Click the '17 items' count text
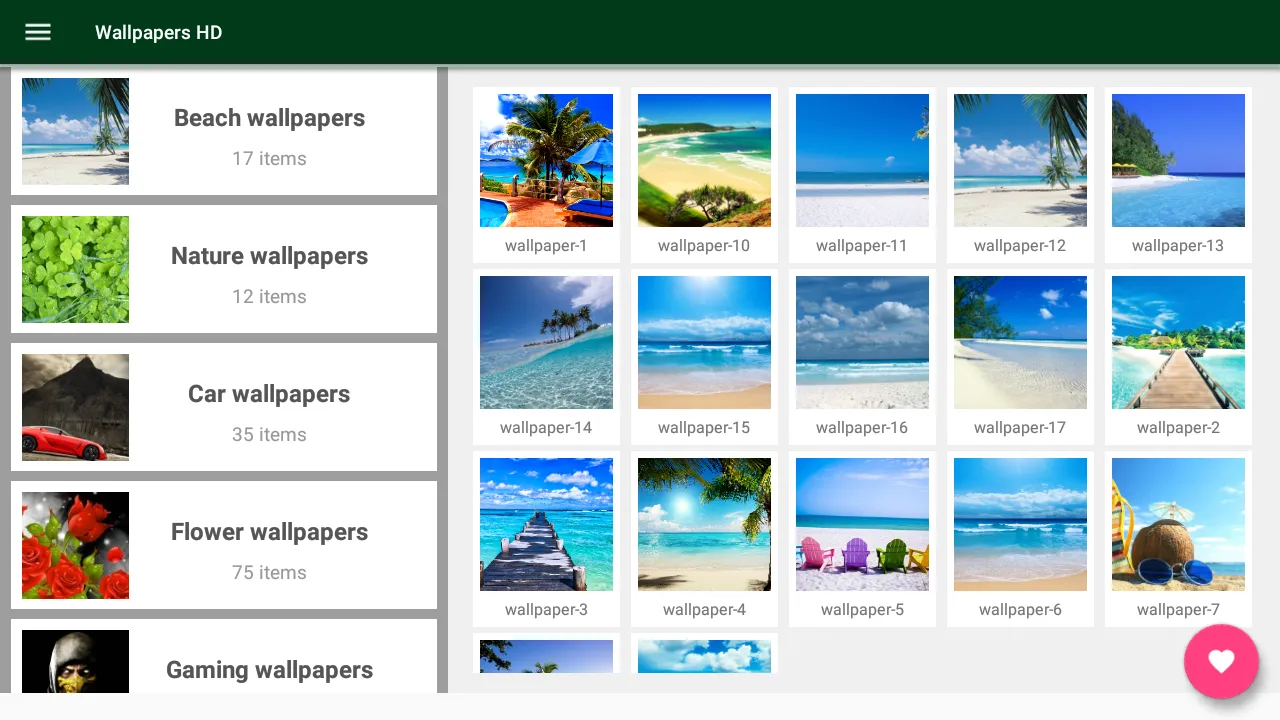 click(x=269, y=158)
